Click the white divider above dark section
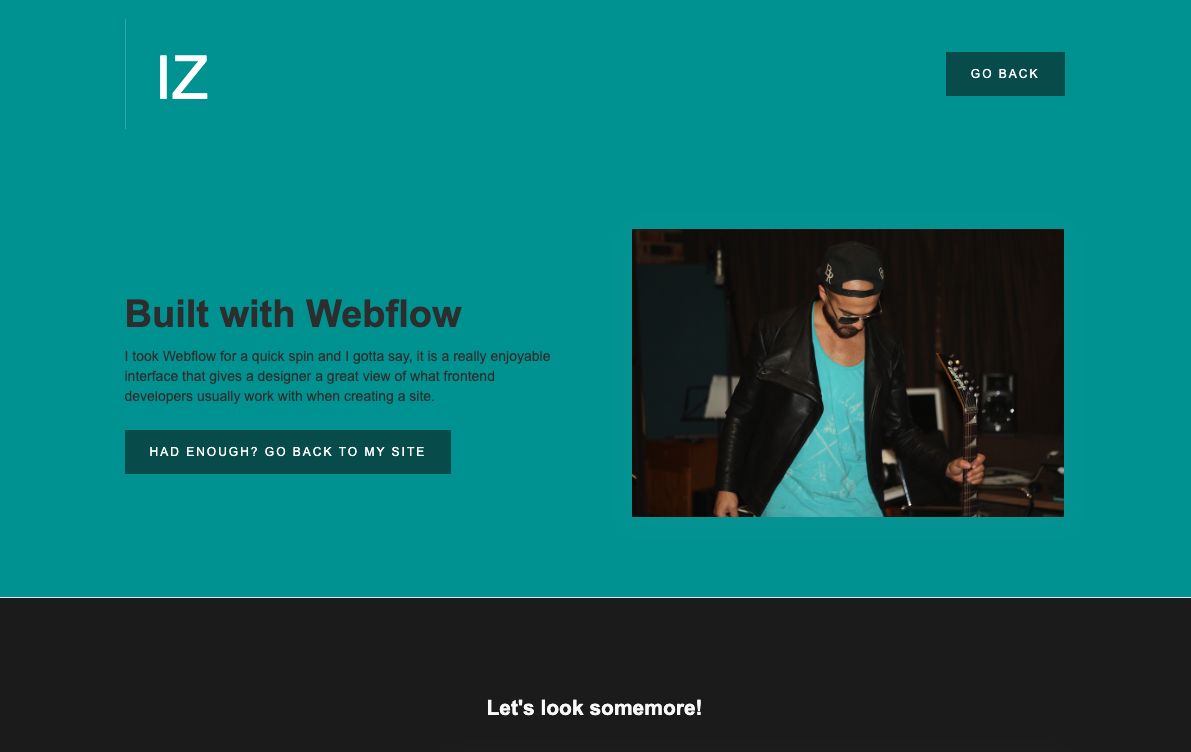Viewport: 1191px width, 752px height. click(x=596, y=597)
